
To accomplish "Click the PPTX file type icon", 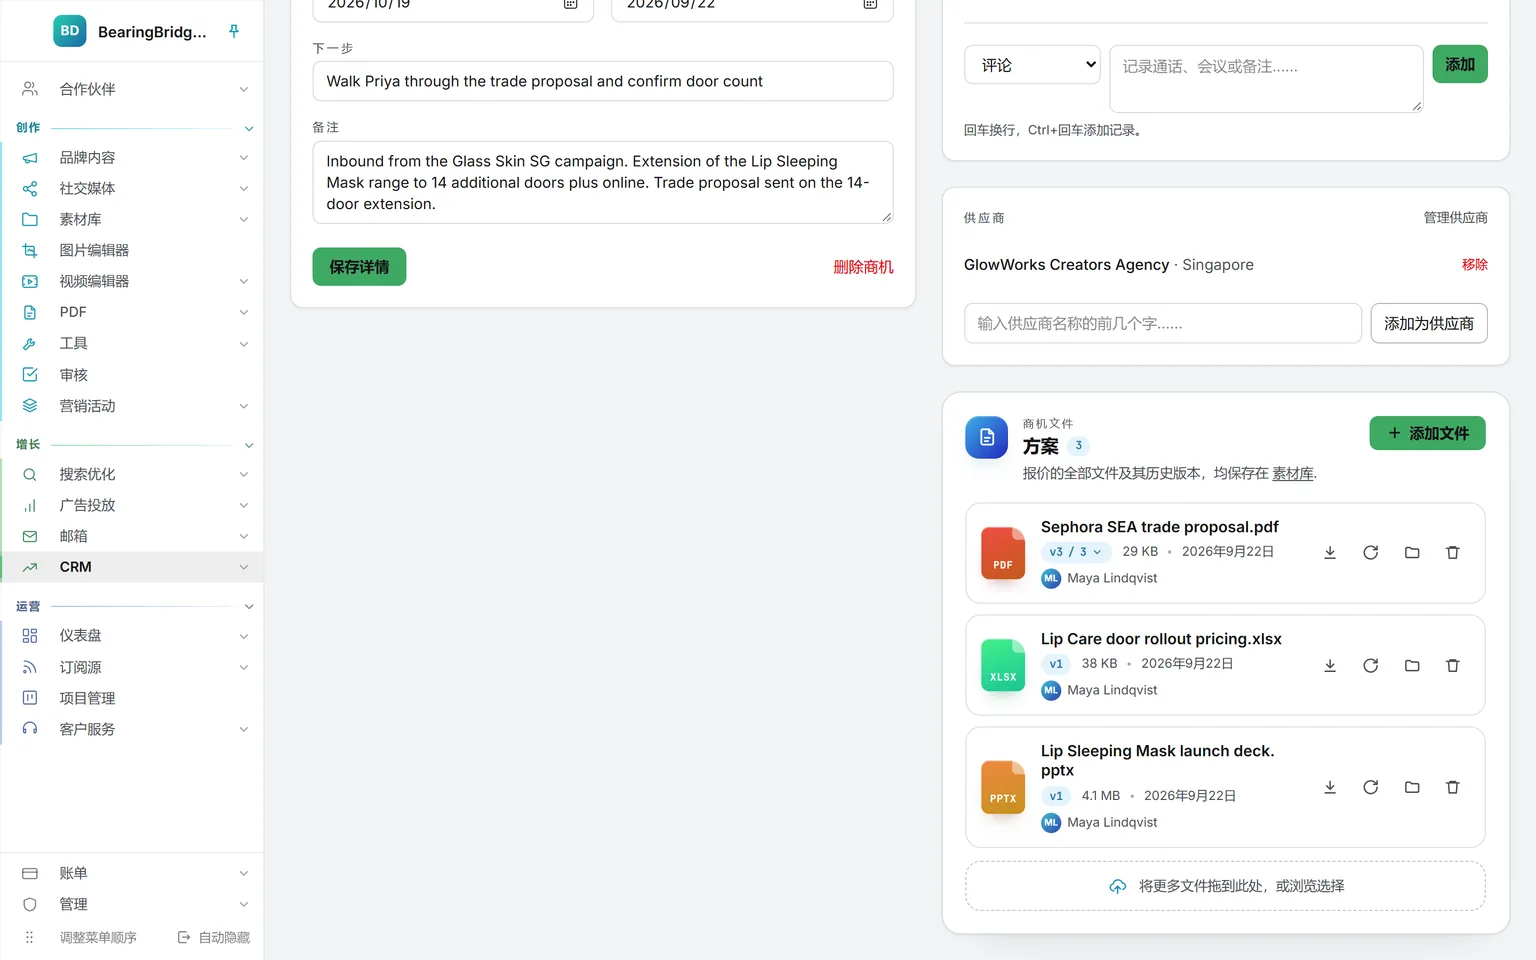I will click(1003, 787).
